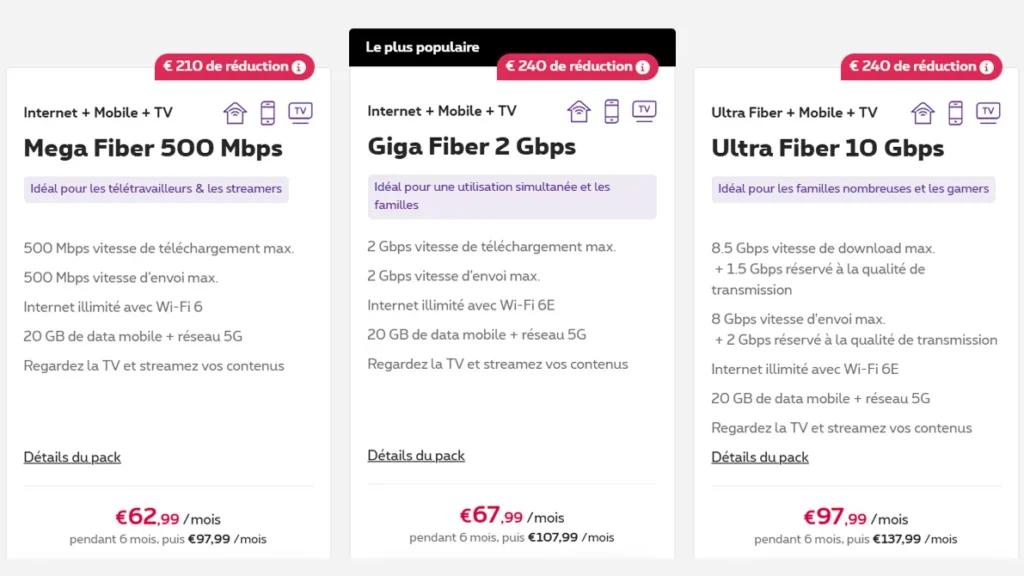Open info icon on € 210 de réduction badge

299,67
